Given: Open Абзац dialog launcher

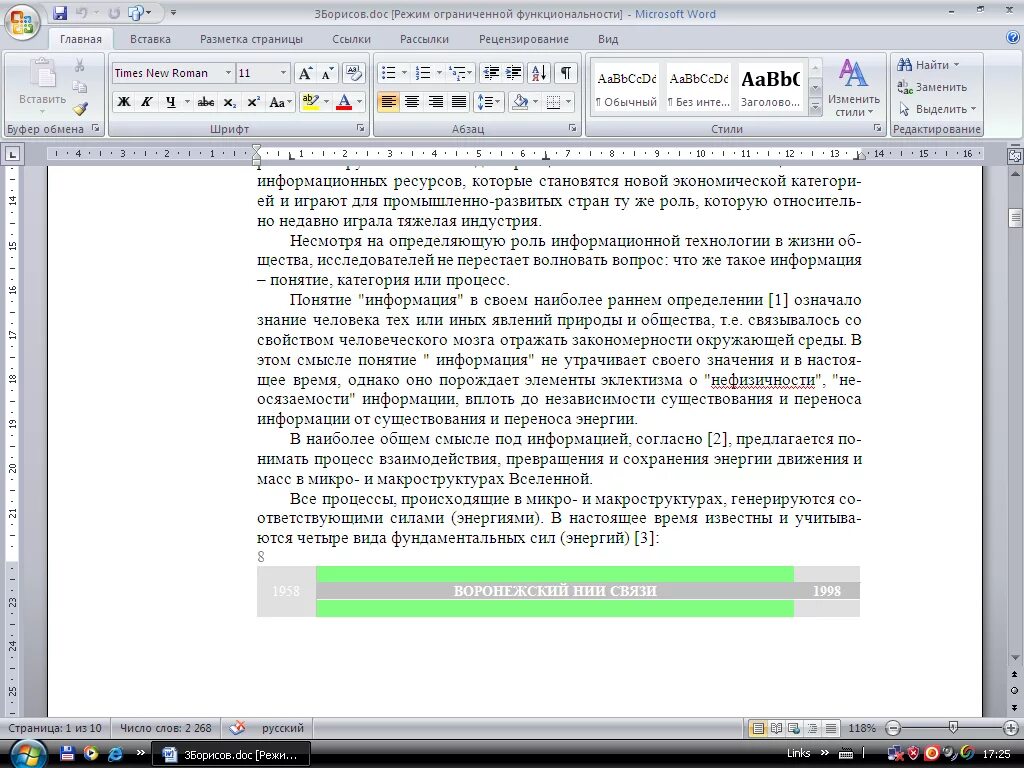Looking at the screenshot, I should click(x=573, y=129).
